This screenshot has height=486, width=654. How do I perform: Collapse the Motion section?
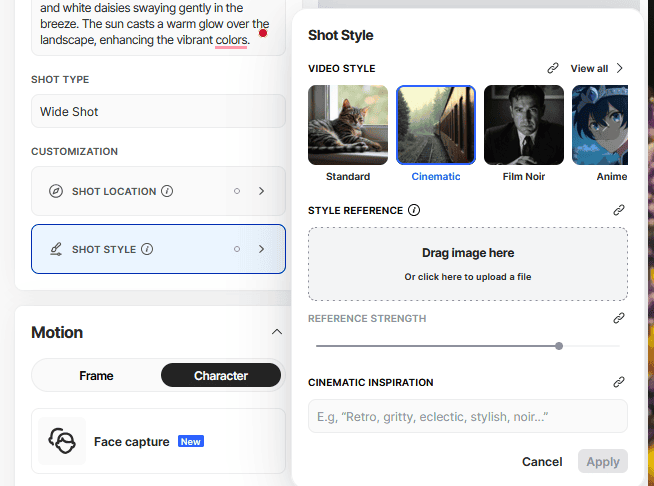277,332
